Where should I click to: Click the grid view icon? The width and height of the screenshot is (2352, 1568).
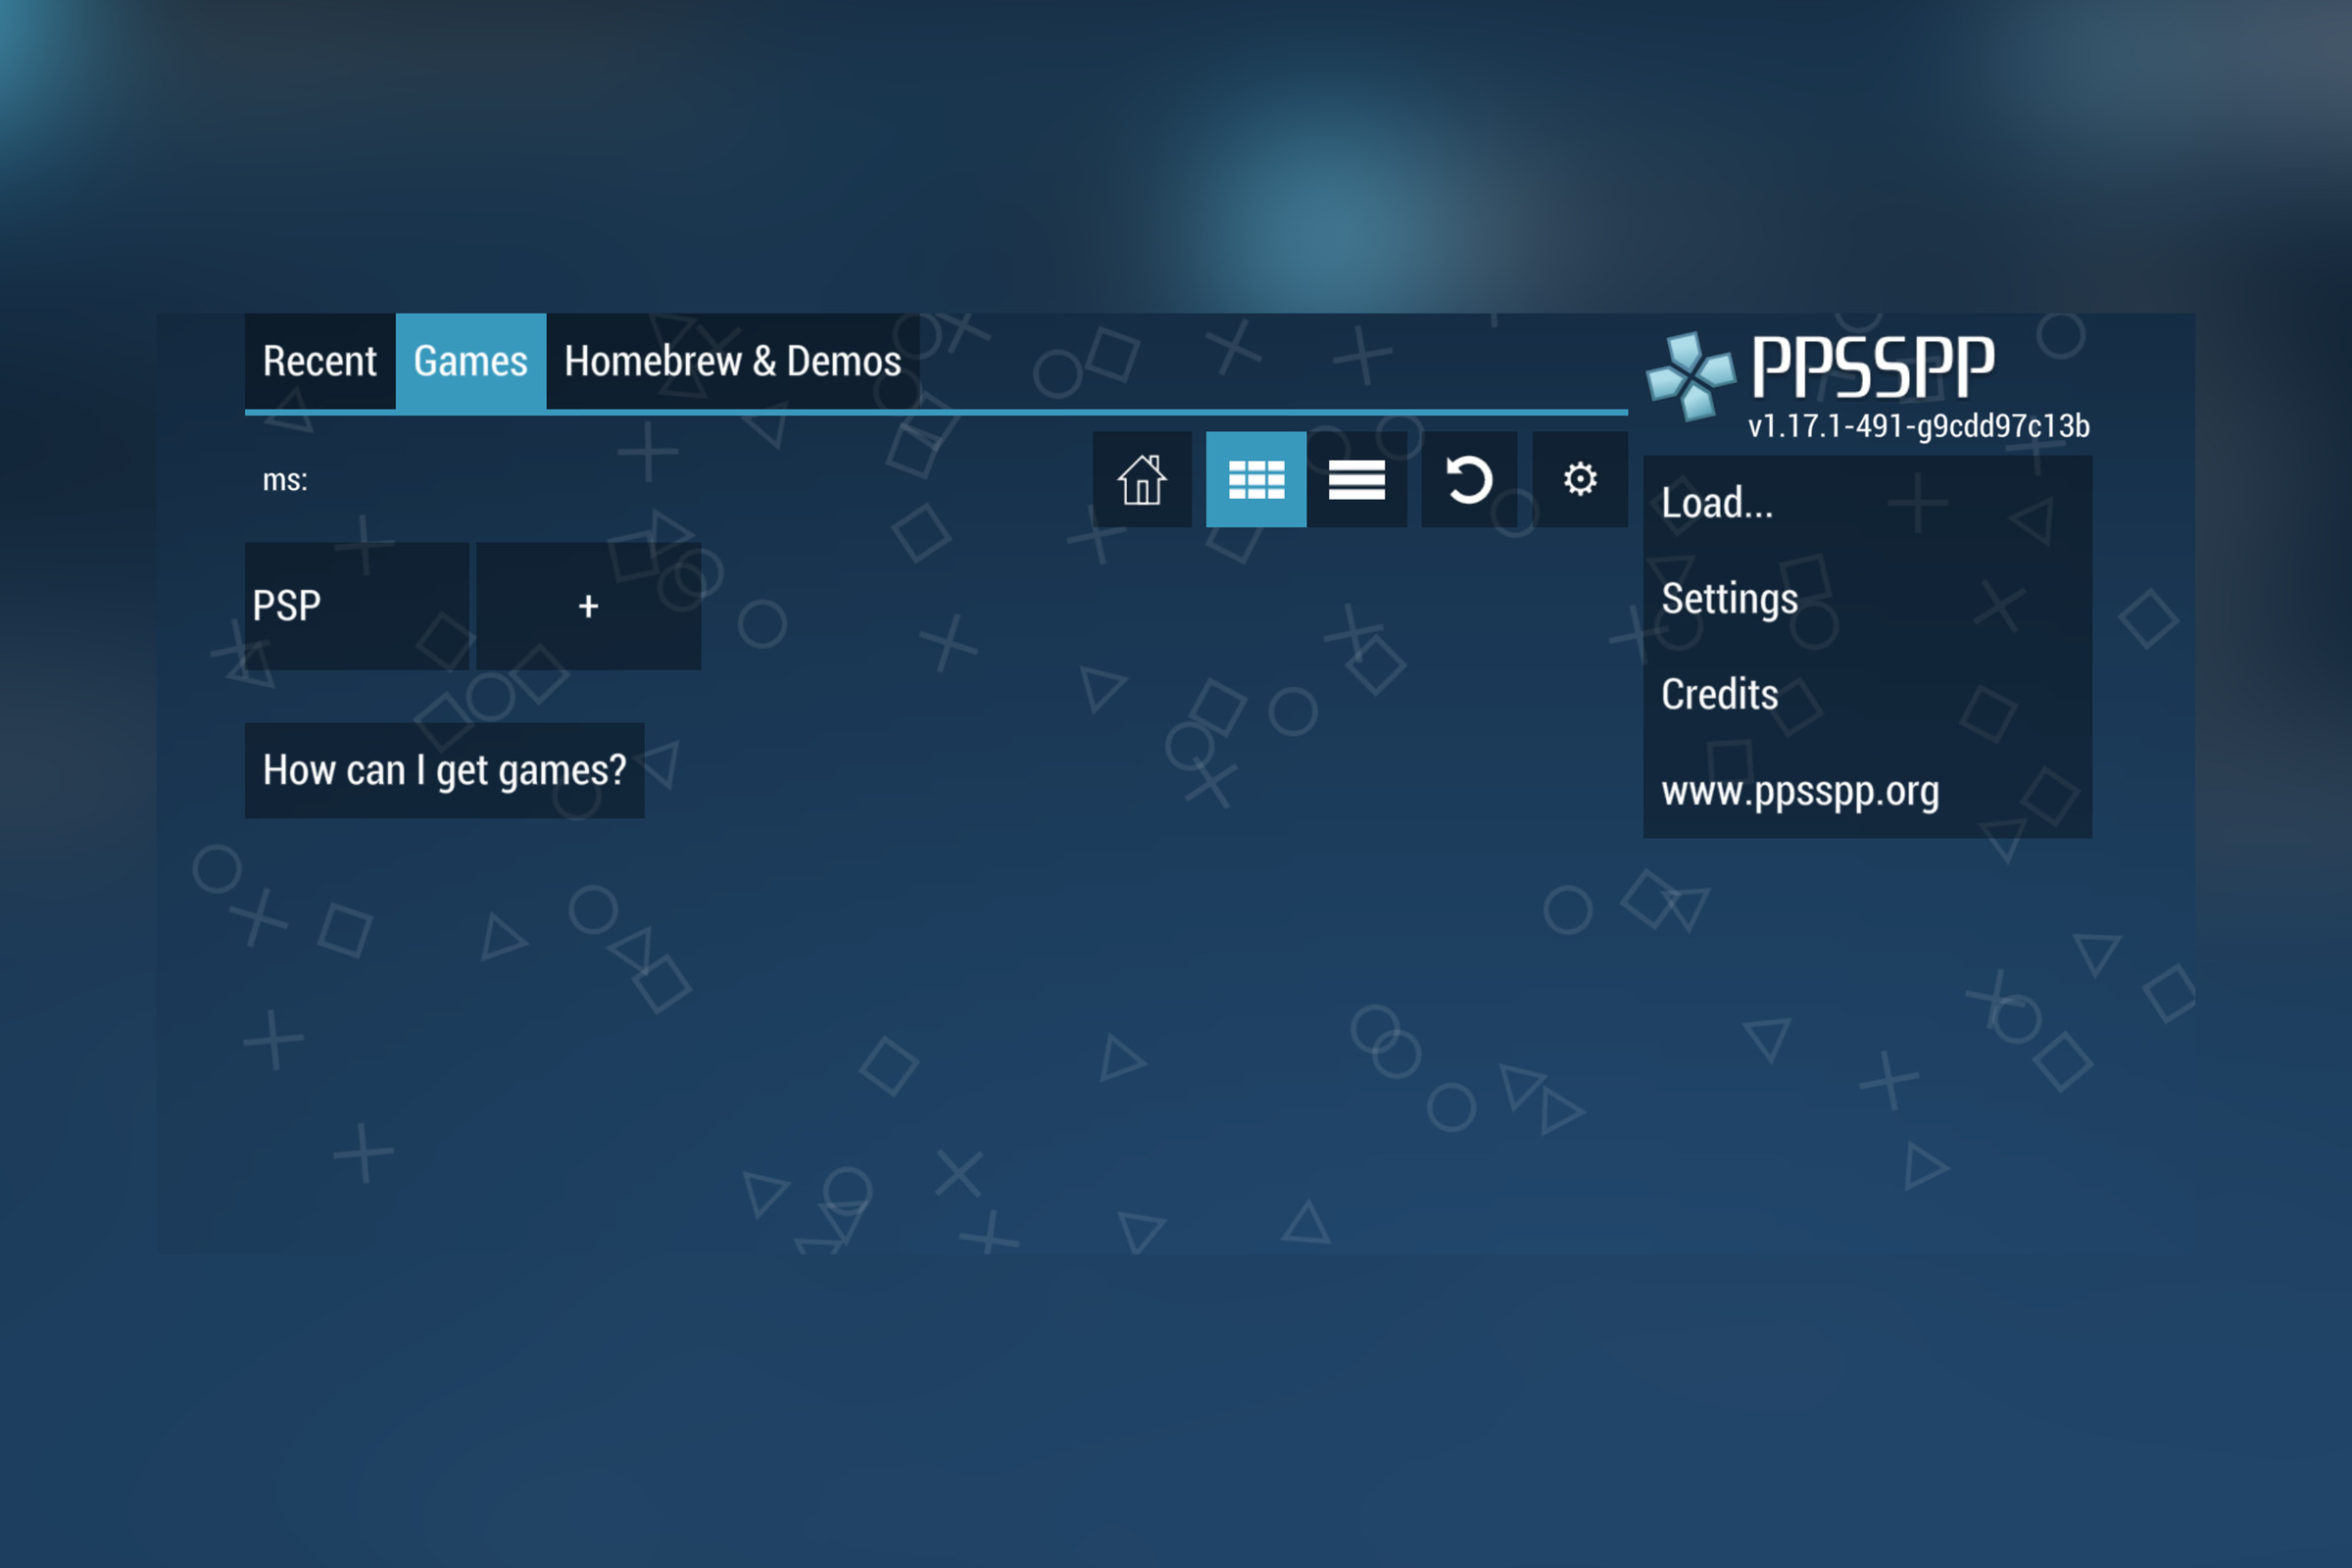pos(1254,478)
